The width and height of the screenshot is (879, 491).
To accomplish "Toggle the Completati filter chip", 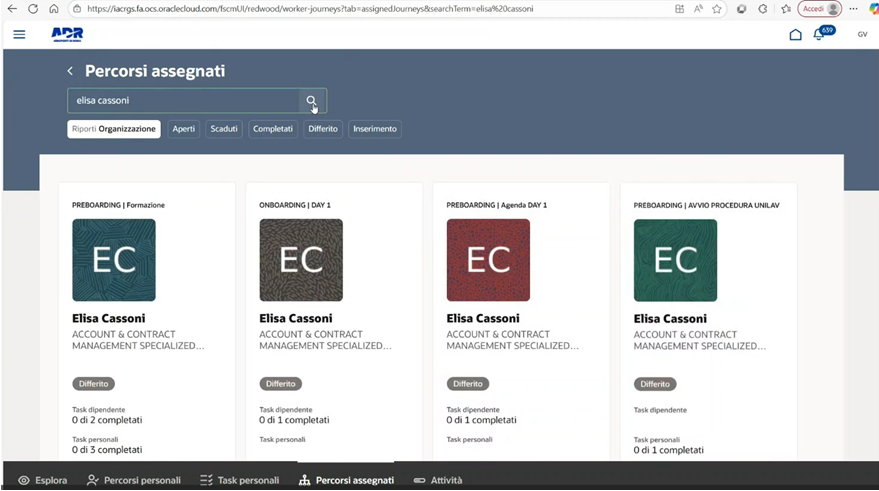I will (x=272, y=129).
